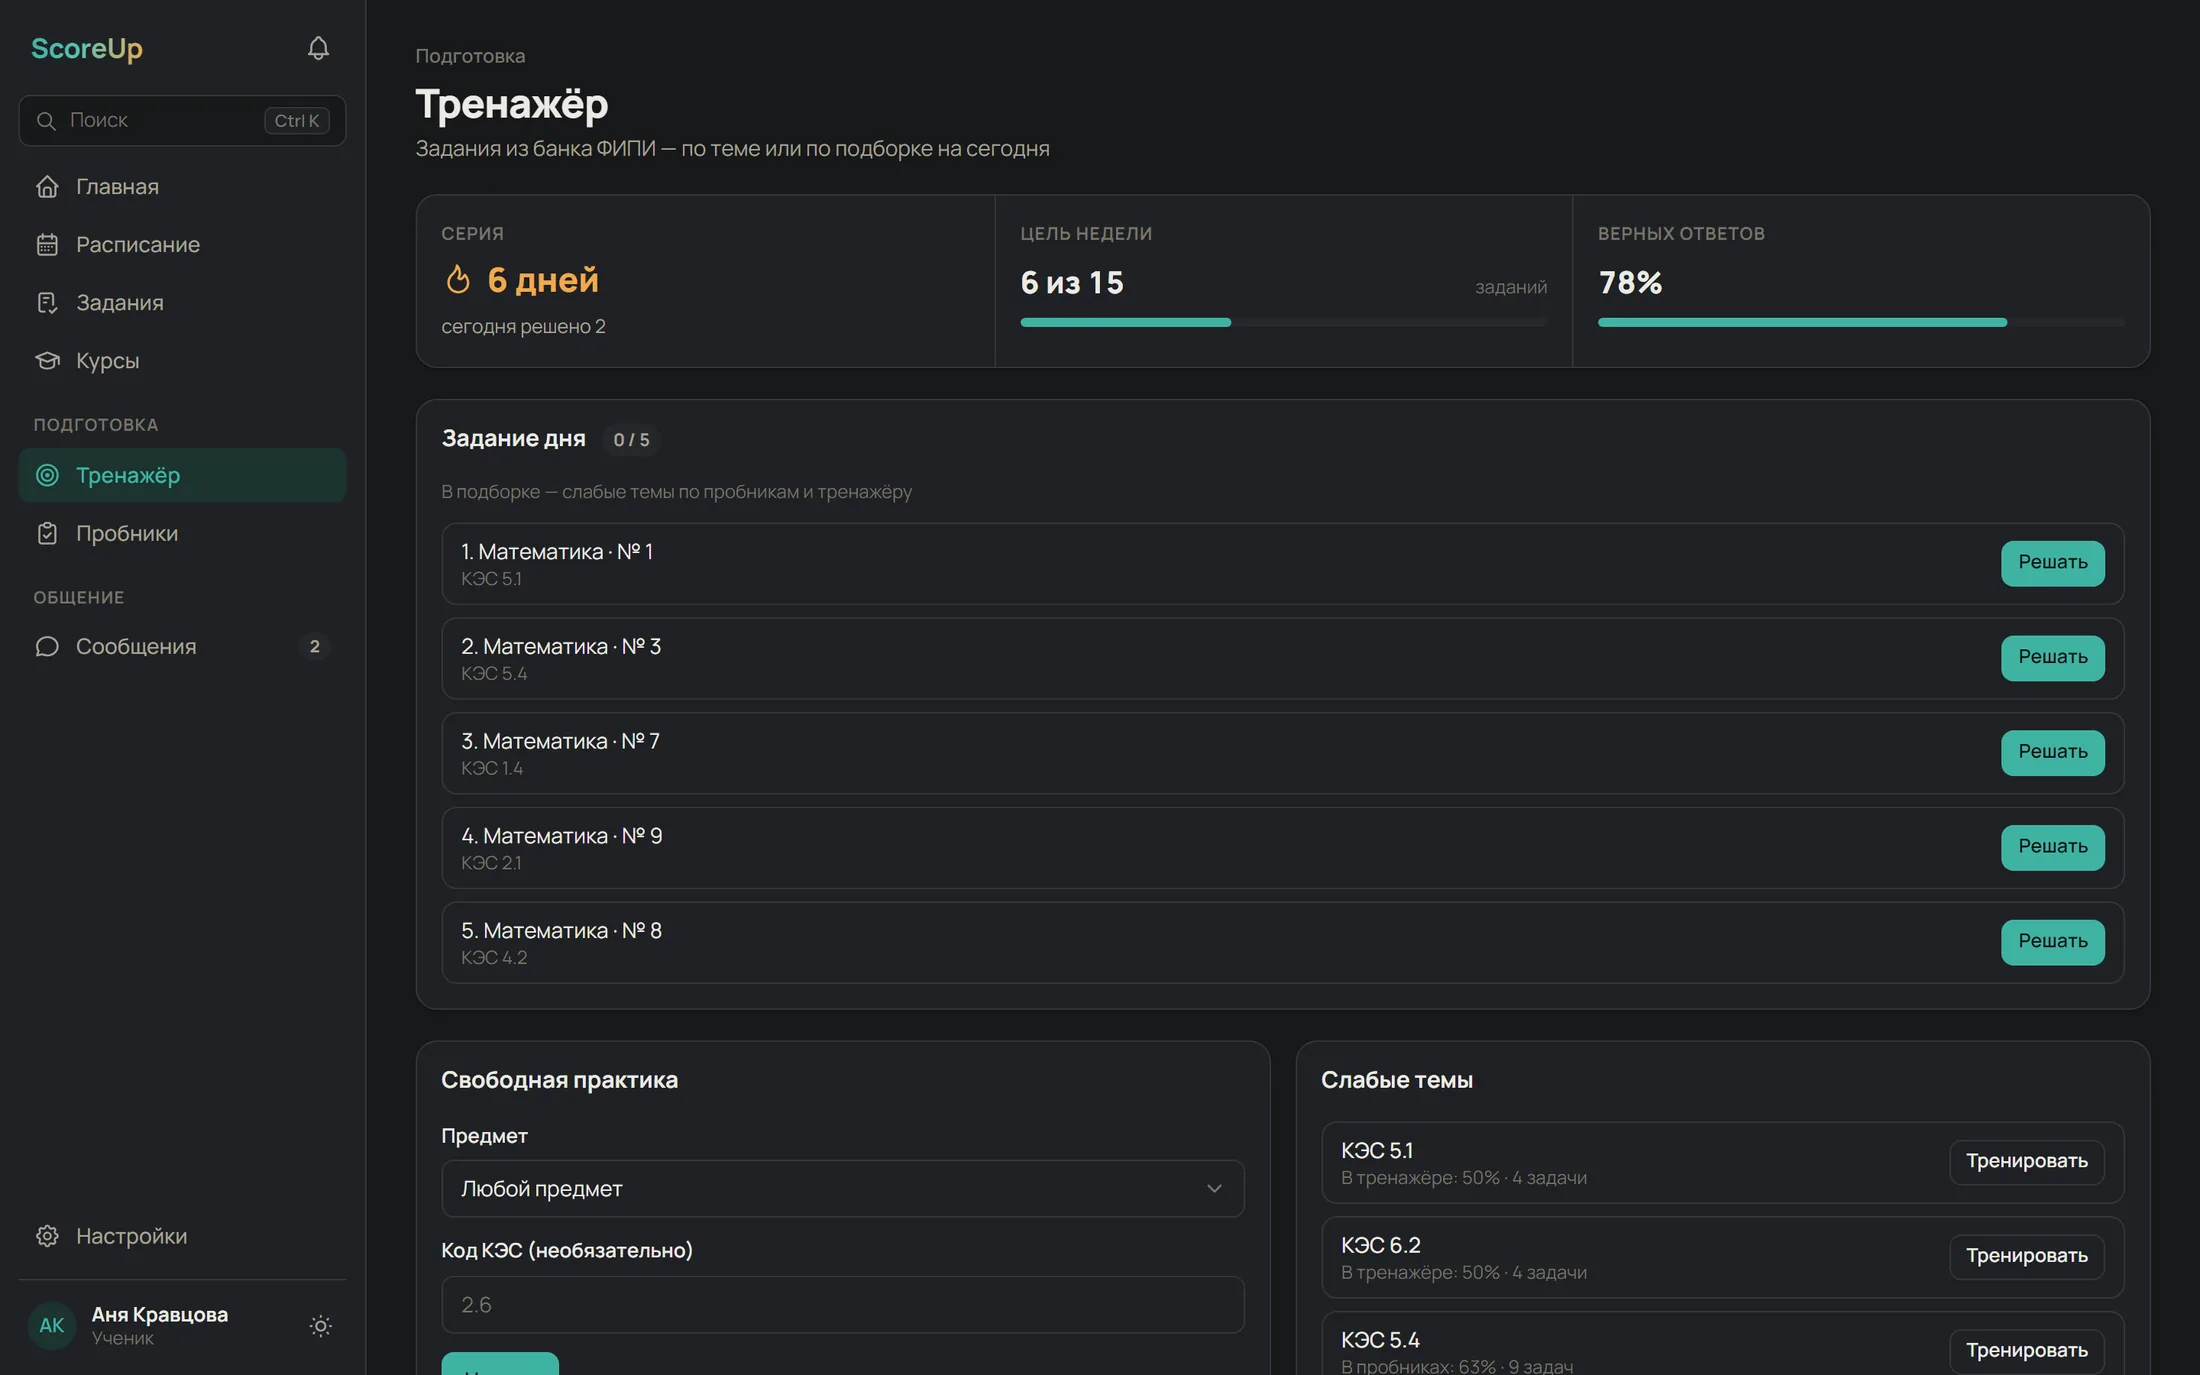Image resolution: width=2200 pixels, height=1375 pixels.
Task: Open notifications bell icon
Action: point(318,48)
